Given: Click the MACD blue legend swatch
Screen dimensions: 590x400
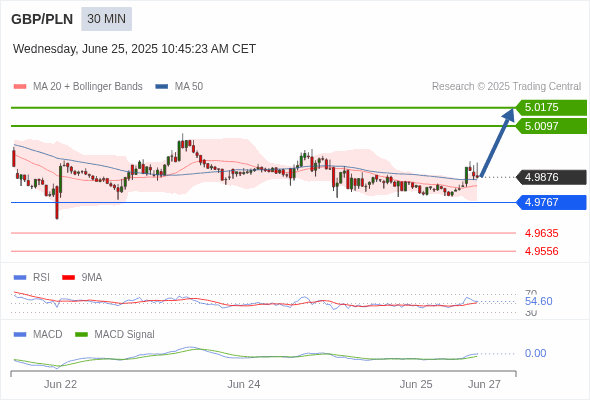Looking at the screenshot, I should click(x=20, y=335).
